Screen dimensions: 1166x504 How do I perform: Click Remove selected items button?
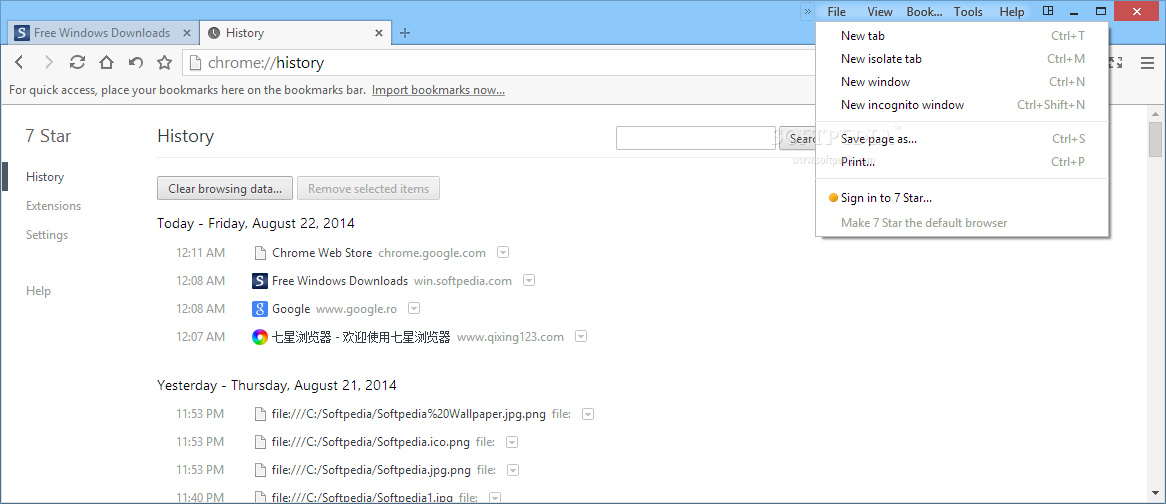(368, 189)
